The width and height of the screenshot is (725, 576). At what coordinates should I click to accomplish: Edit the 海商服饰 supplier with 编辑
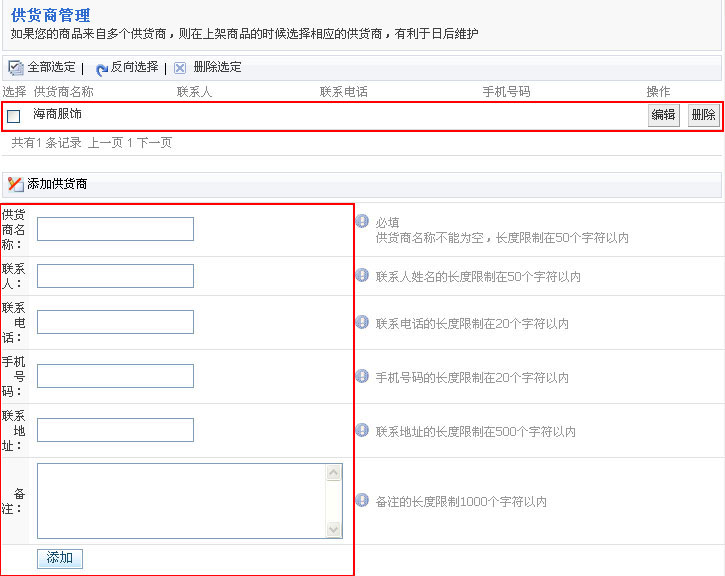(x=664, y=115)
